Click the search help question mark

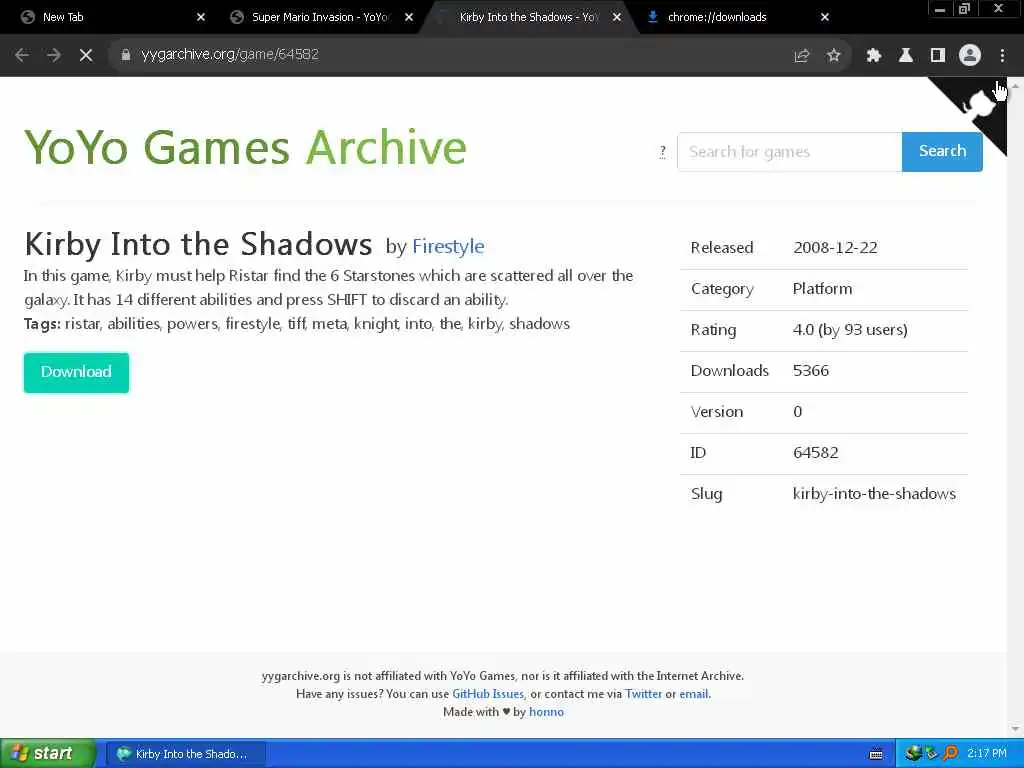(x=663, y=152)
